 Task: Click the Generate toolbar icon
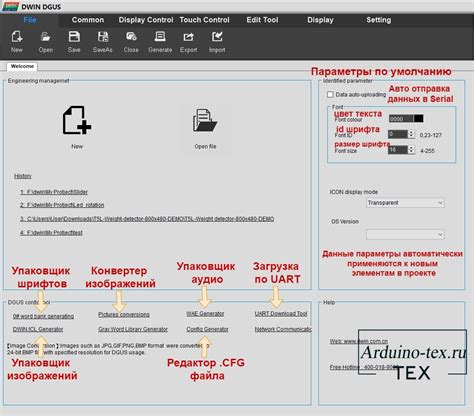(160, 37)
